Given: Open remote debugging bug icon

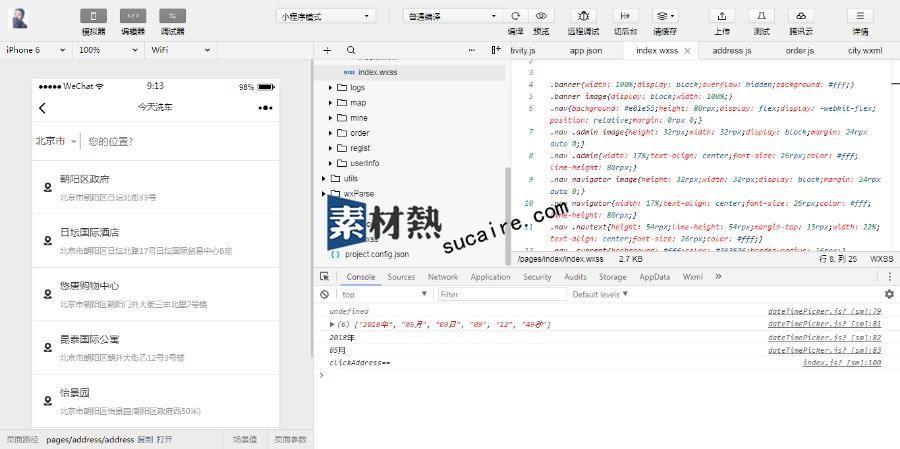Looking at the screenshot, I should point(584,16).
